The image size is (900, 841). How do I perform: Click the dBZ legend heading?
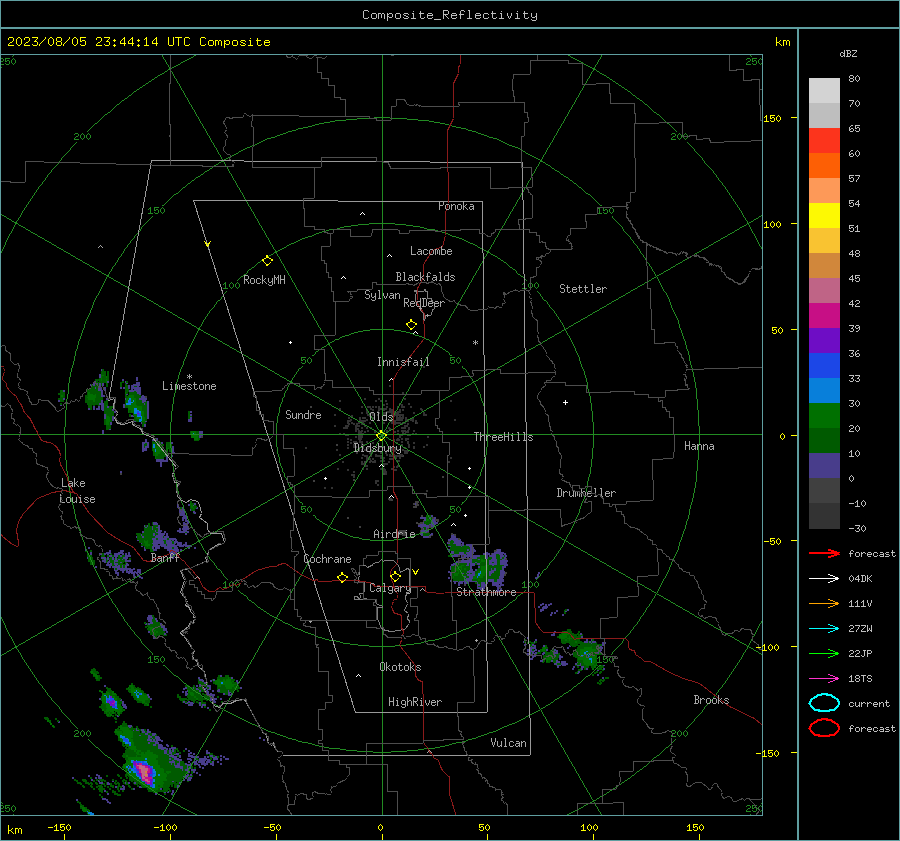848,53
